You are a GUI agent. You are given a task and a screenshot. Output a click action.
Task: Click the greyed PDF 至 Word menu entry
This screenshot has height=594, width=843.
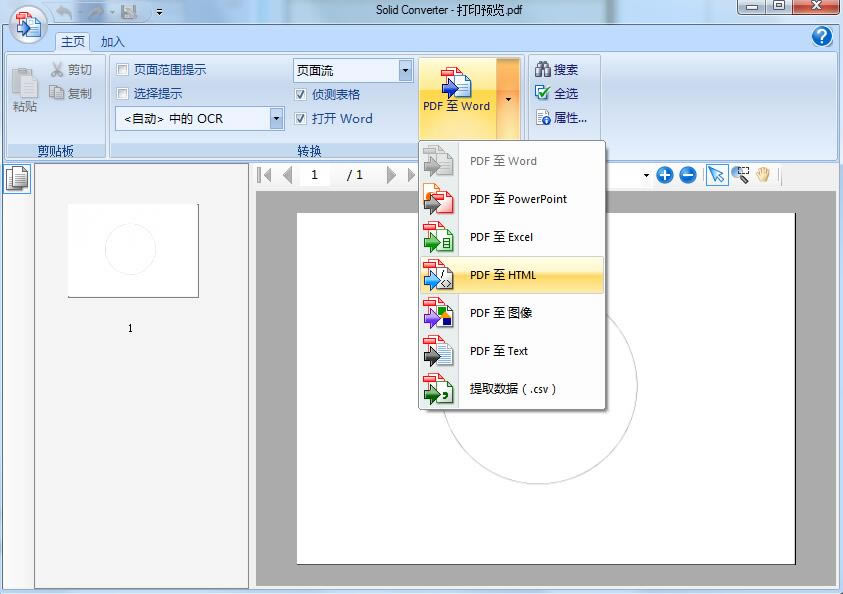point(512,161)
